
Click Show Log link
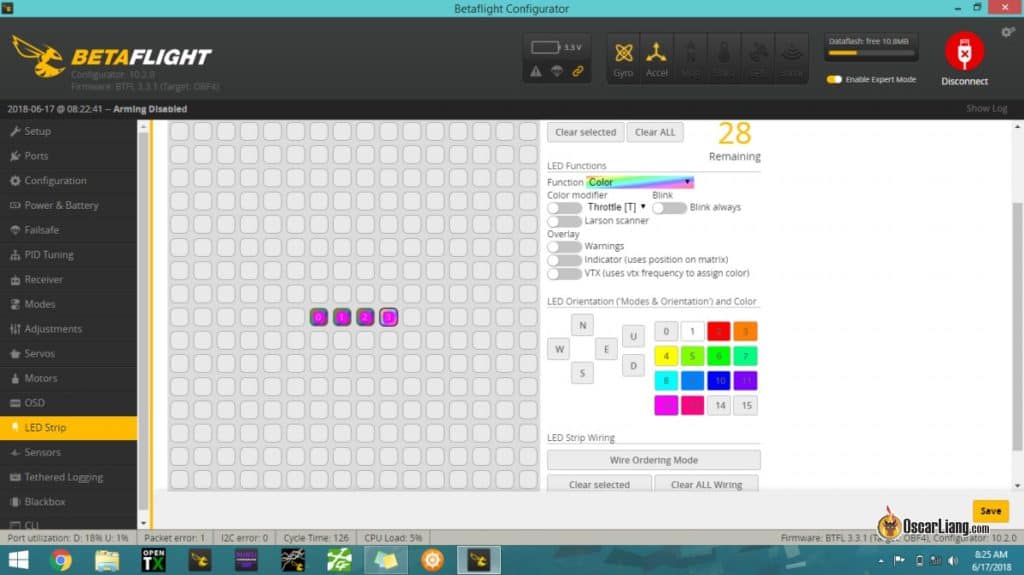point(987,108)
